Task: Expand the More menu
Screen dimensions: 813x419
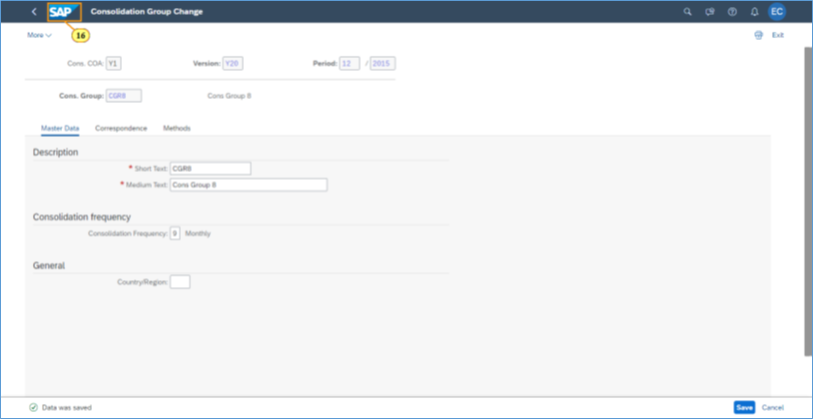Action: click(39, 35)
